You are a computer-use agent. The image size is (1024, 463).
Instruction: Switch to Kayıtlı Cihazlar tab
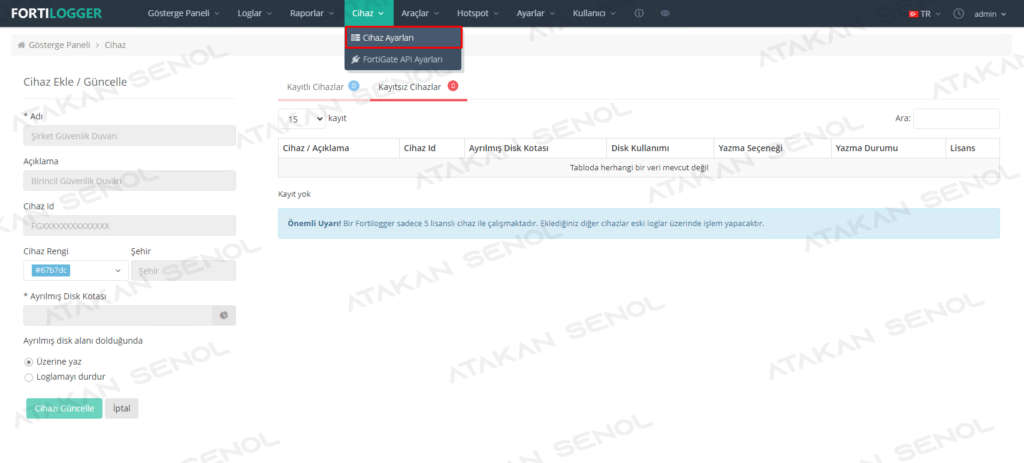click(323, 87)
